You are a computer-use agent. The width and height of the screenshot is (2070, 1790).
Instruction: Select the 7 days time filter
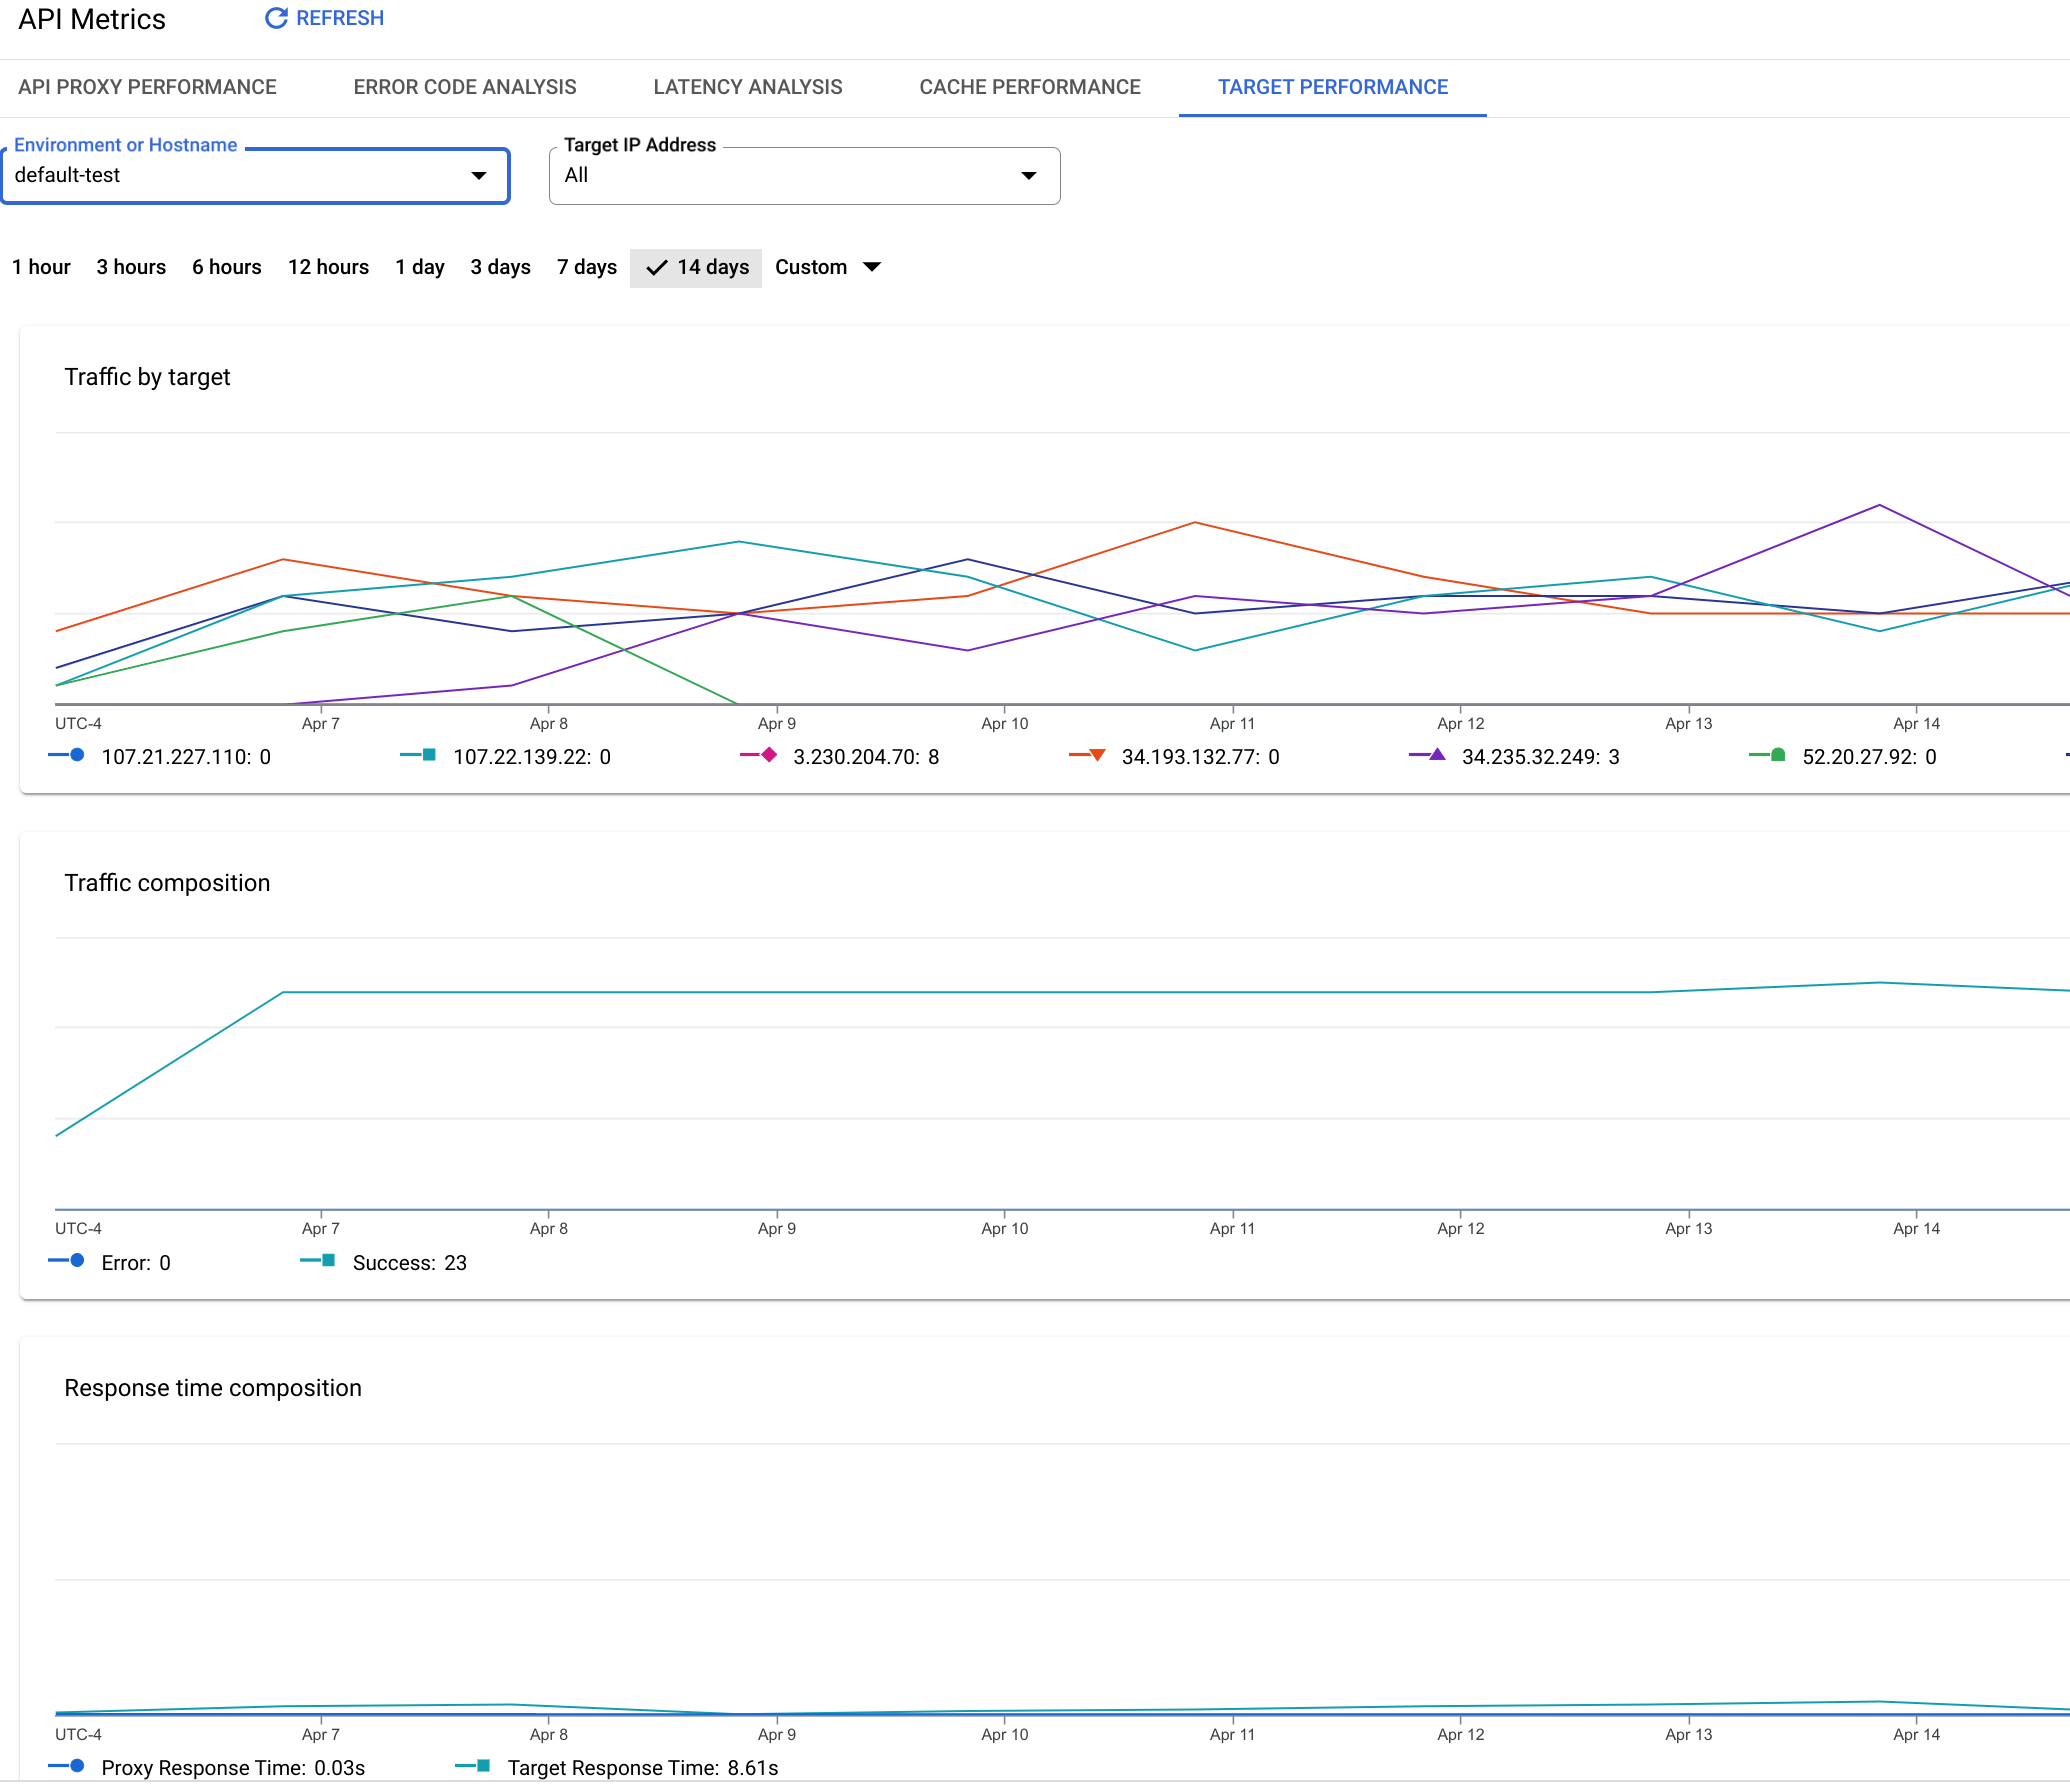click(586, 268)
